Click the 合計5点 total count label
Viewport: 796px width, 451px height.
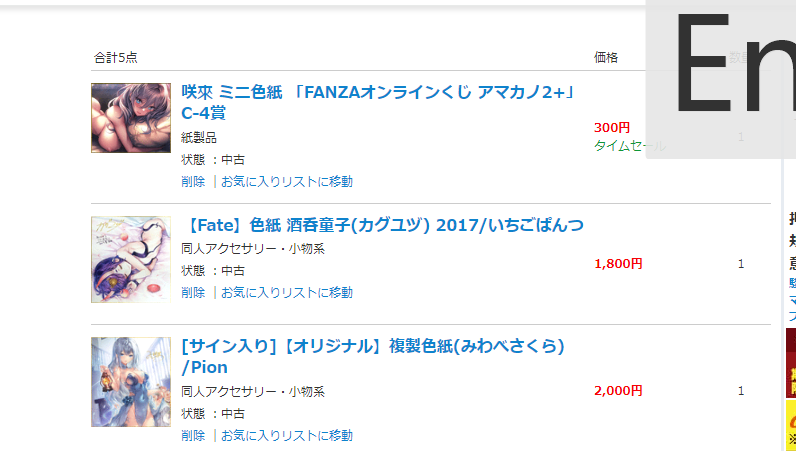116,57
